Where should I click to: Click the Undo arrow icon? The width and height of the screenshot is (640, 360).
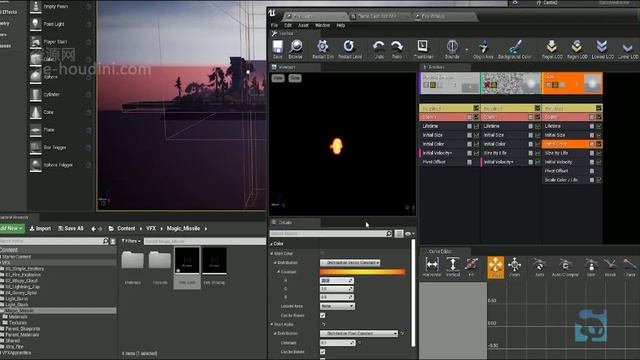(x=379, y=47)
